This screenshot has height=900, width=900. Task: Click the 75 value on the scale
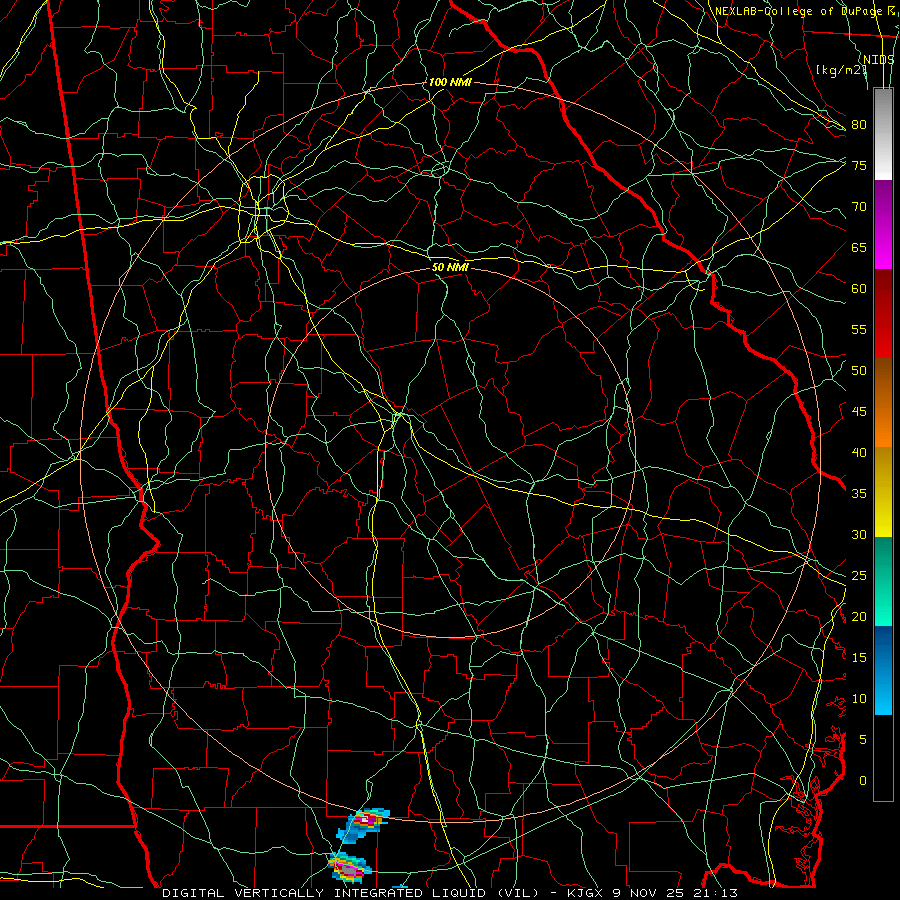[859, 165]
